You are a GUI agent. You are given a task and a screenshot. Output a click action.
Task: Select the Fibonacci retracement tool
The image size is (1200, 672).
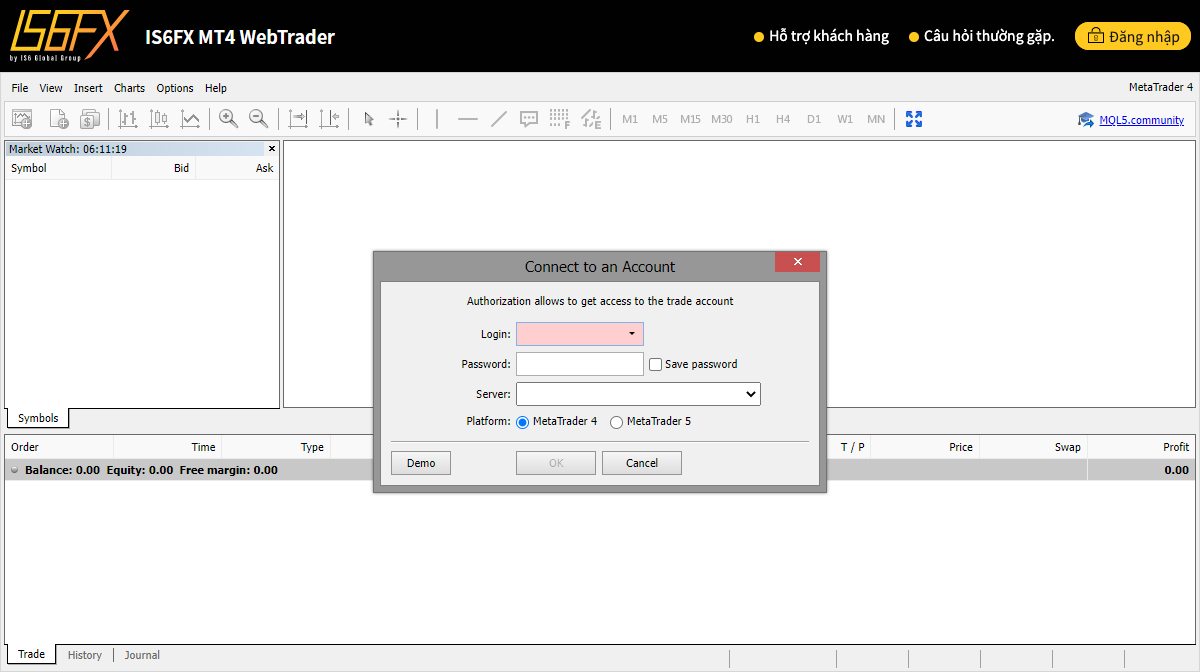point(560,119)
